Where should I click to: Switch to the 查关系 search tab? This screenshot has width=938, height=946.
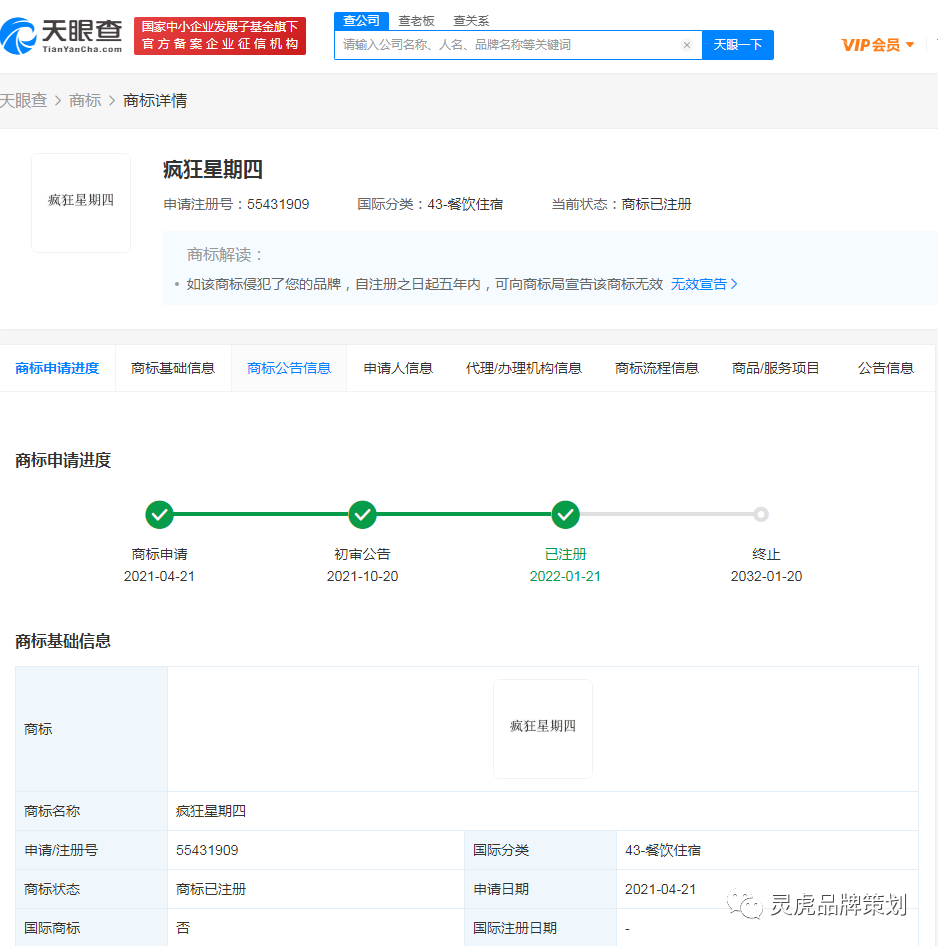(471, 20)
